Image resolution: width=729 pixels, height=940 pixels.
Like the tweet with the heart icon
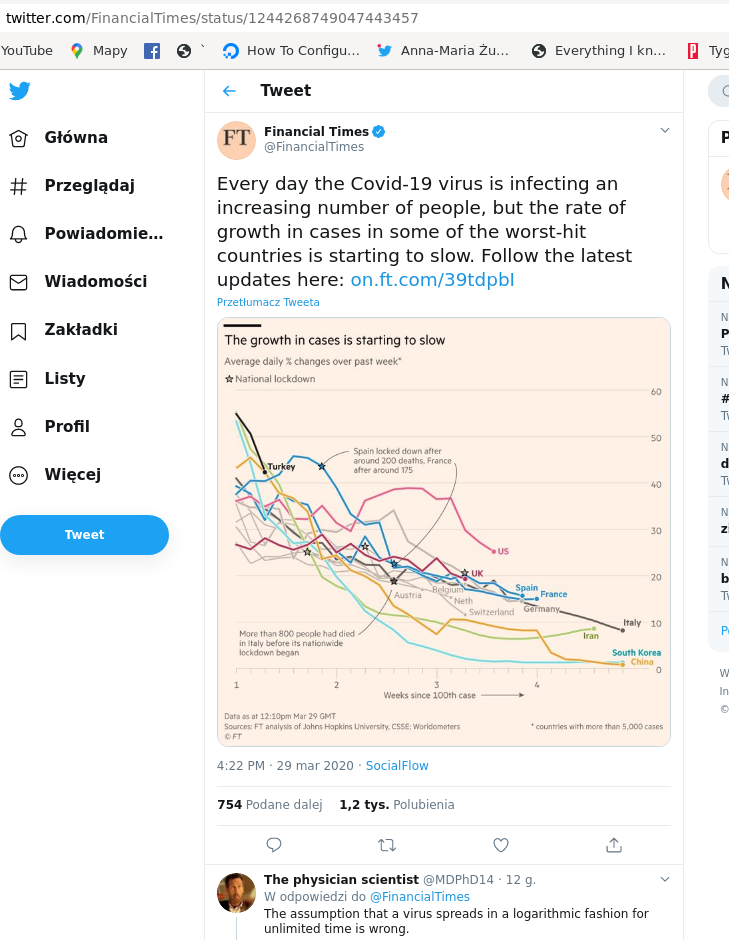click(501, 845)
